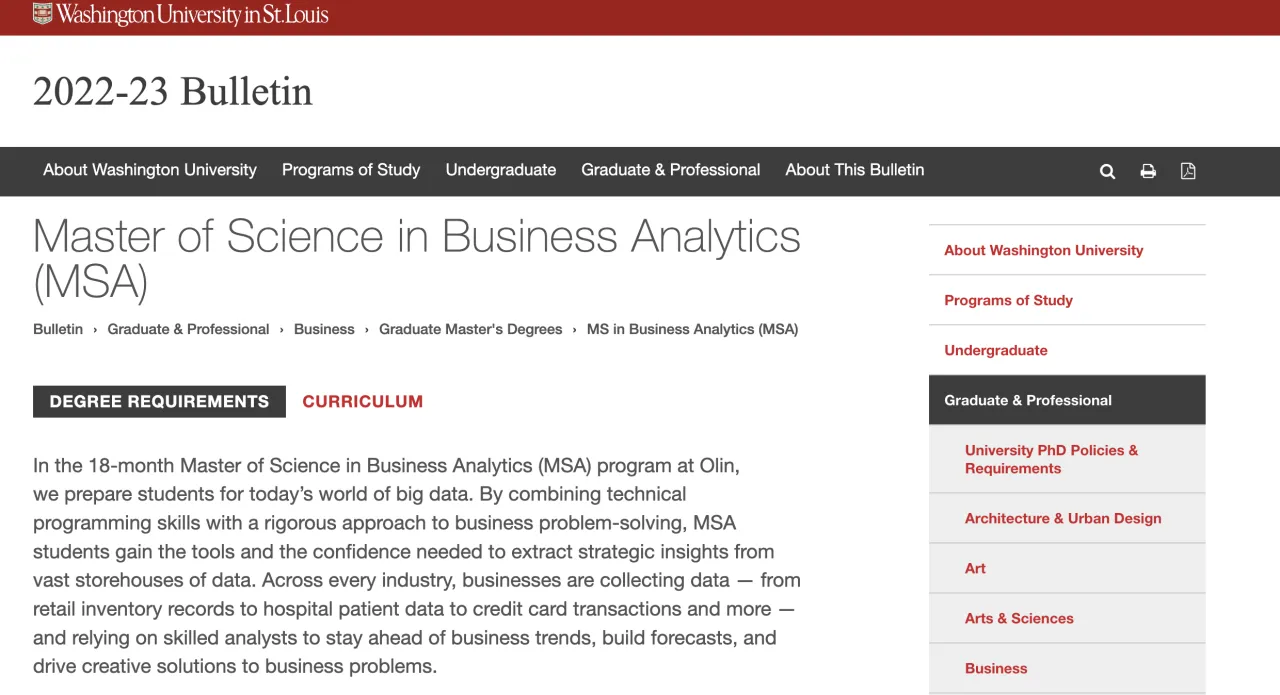Open Arts & Sciences sidebar link
This screenshot has width=1280, height=695.
[1019, 618]
